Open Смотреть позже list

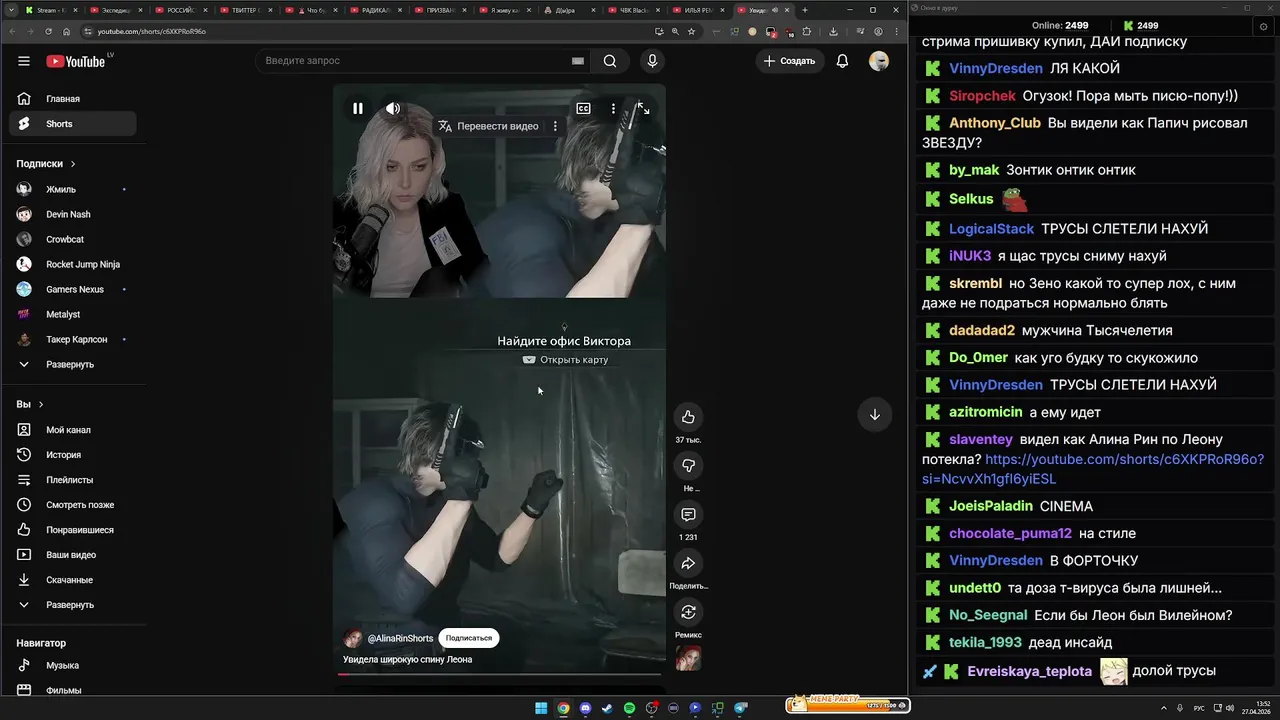click(x=73, y=505)
